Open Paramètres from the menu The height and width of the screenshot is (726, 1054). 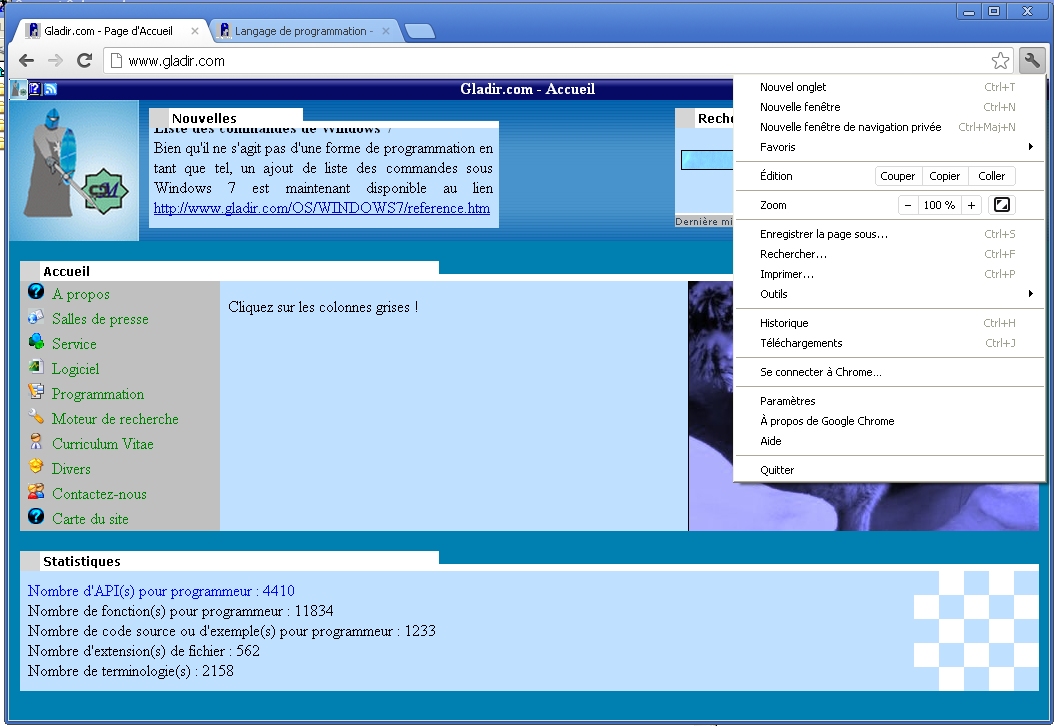click(x=889, y=401)
